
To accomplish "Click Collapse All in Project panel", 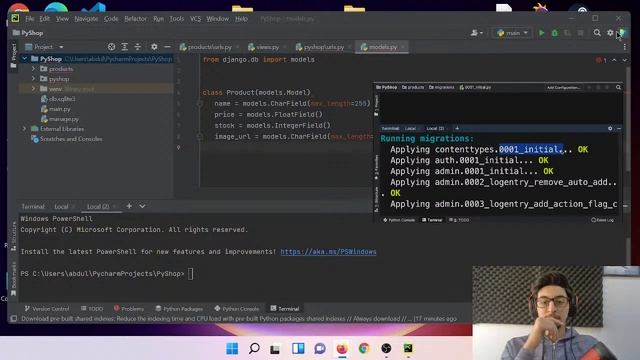I will click(138, 47).
